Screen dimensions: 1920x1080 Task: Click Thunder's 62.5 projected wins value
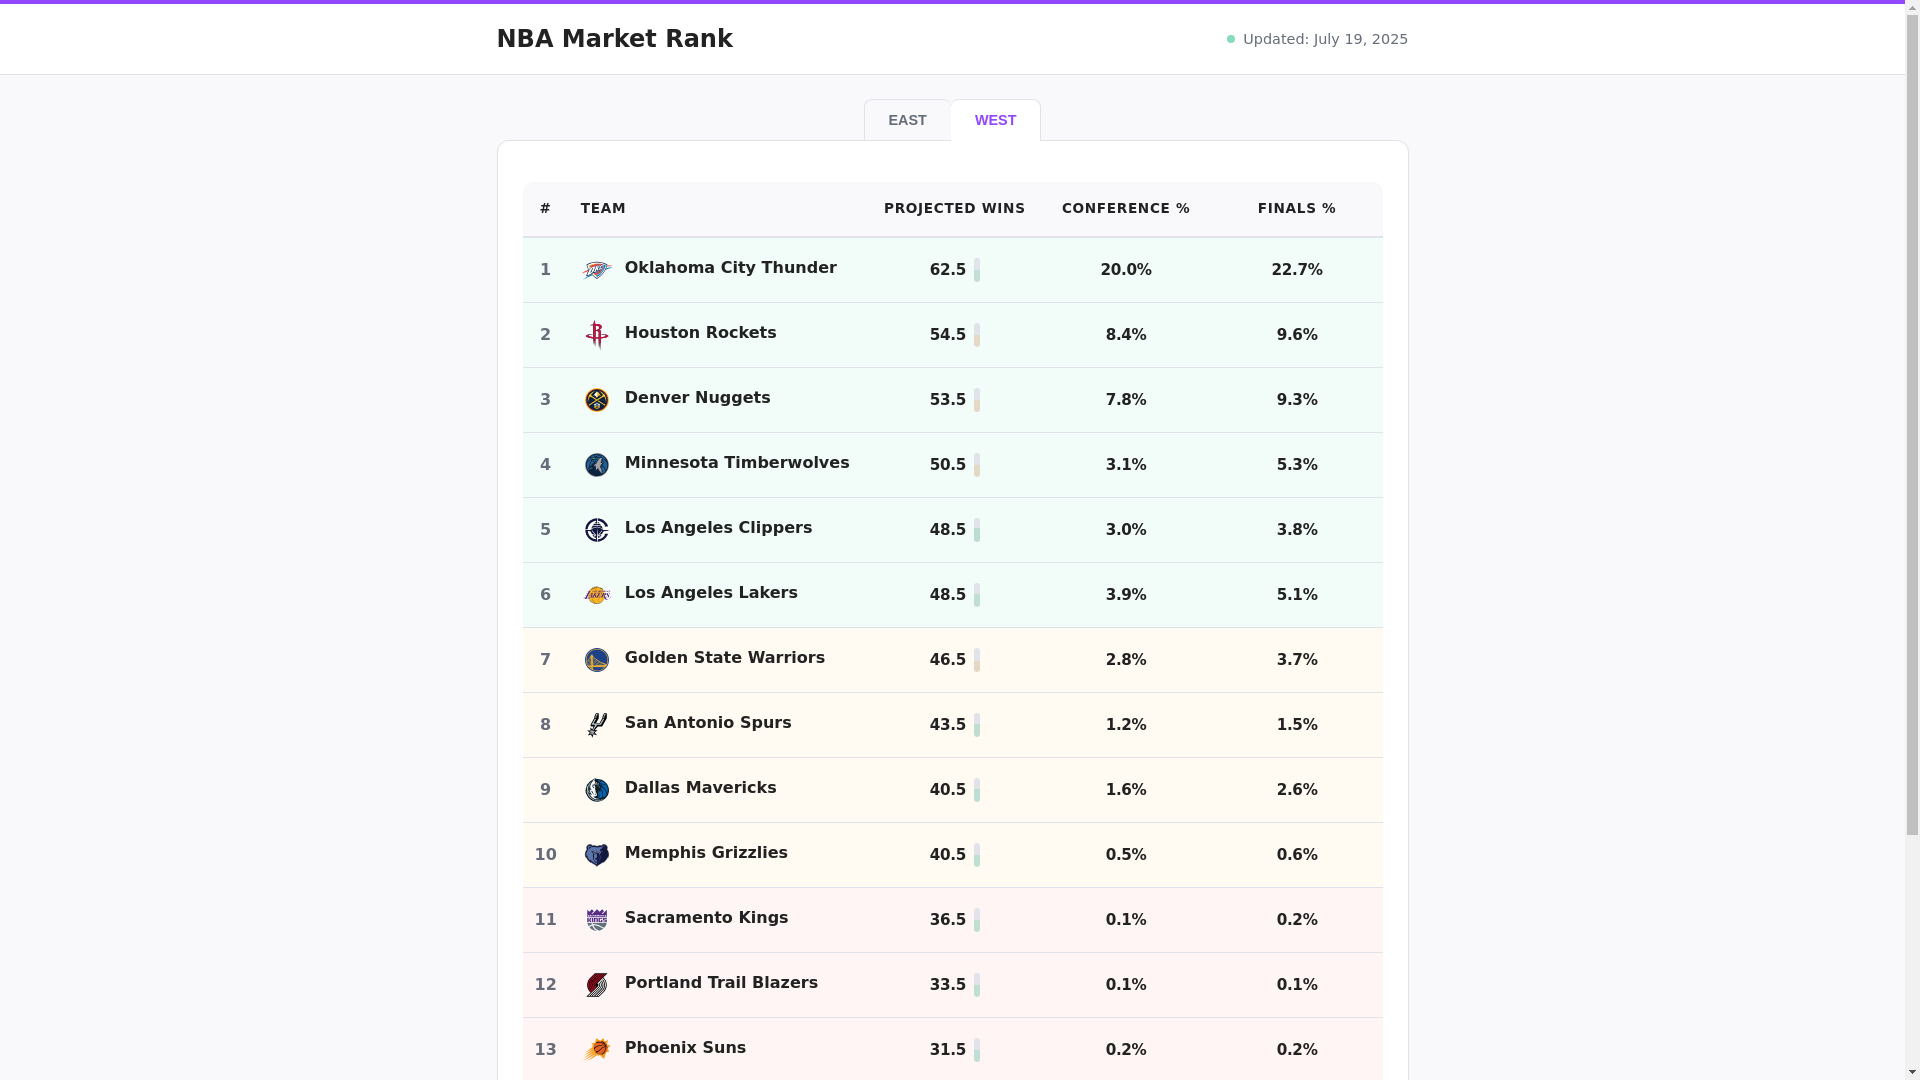pyautogui.click(x=947, y=270)
